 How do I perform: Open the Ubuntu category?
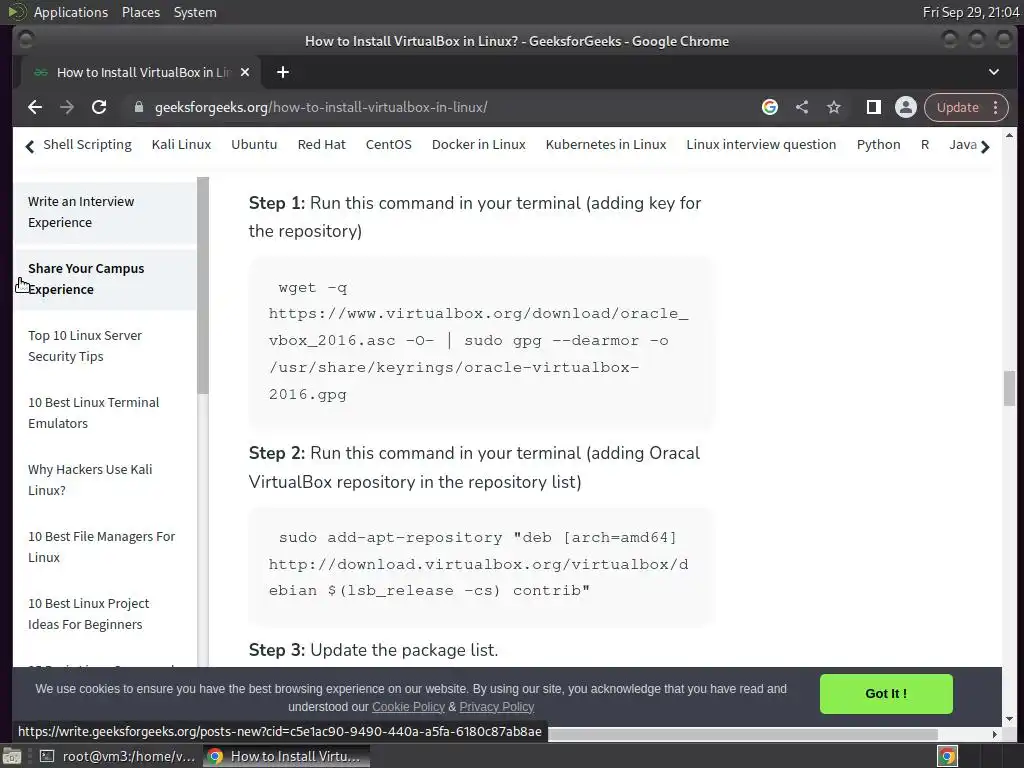(x=254, y=144)
